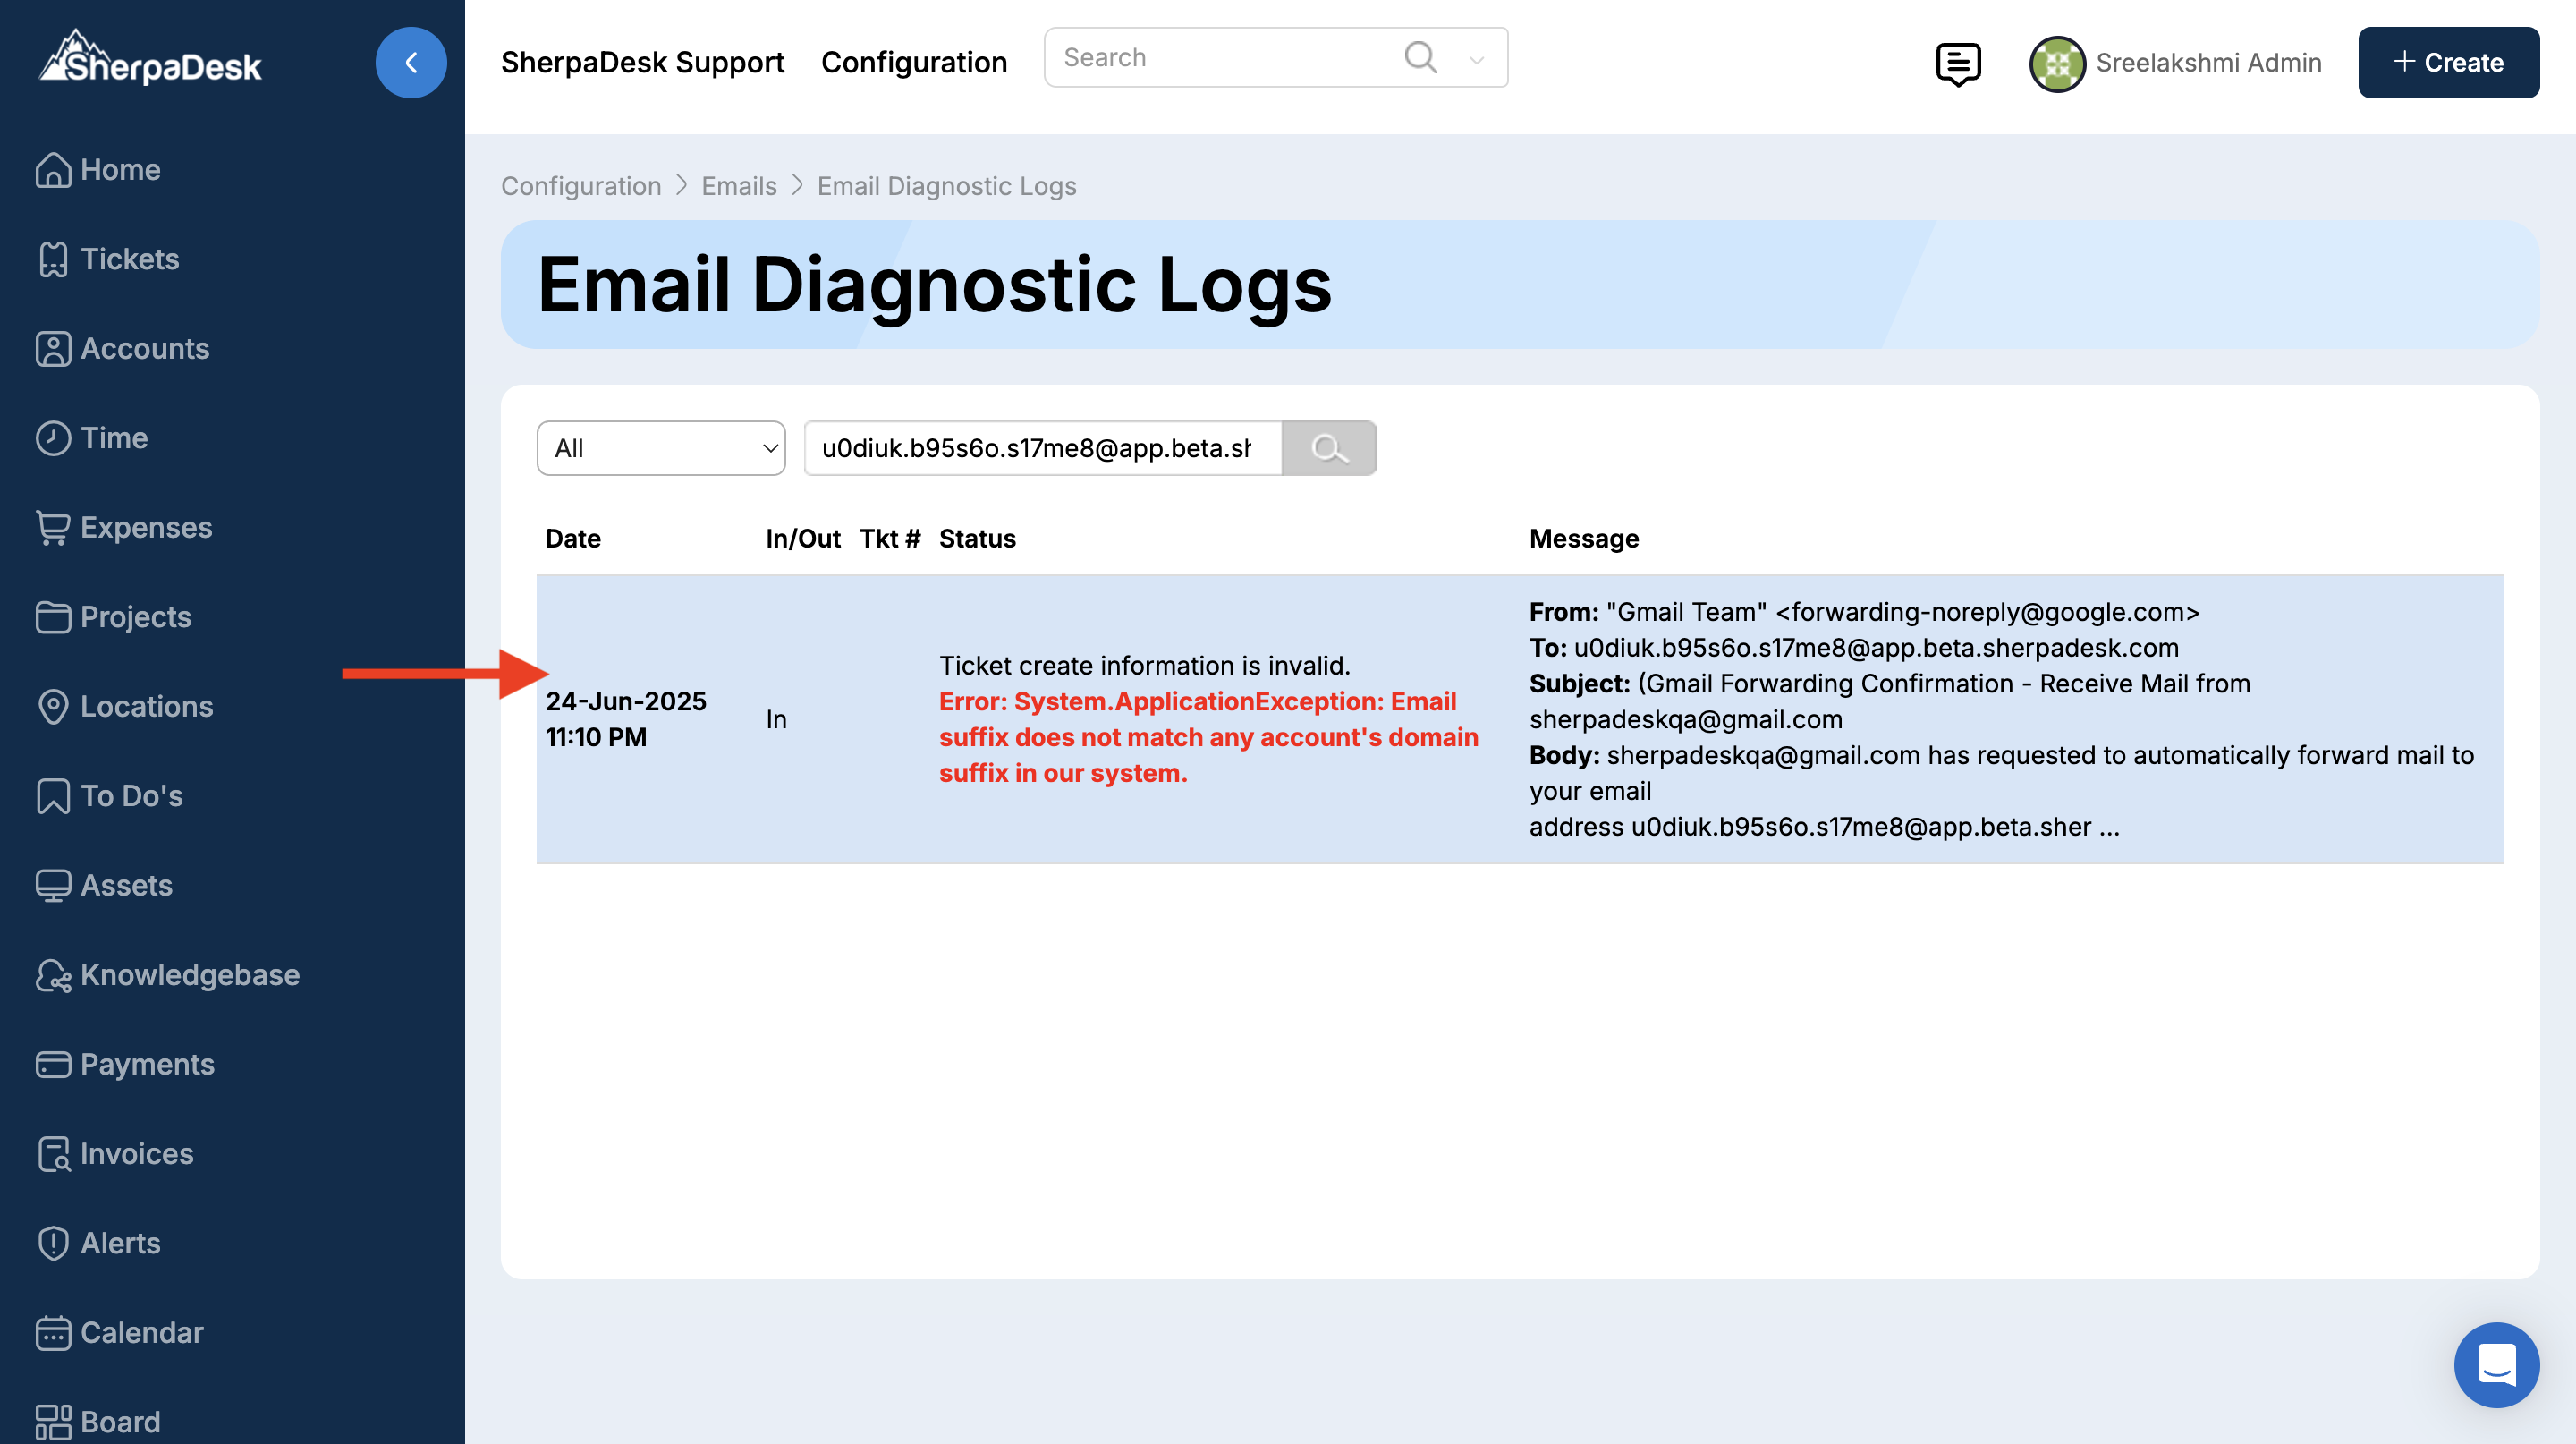Open Invoices in the sidebar menu

136,1154
